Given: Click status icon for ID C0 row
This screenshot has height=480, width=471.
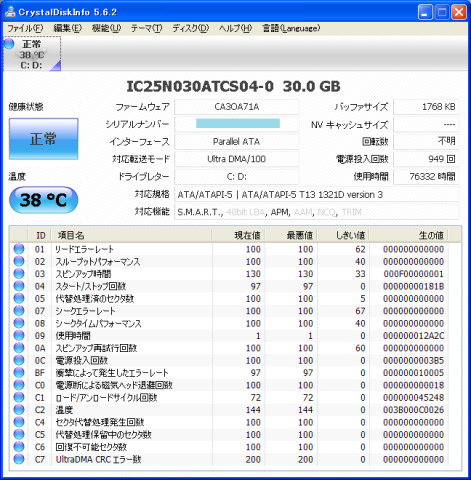Looking at the screenshot, I should [x=19, y=385].
